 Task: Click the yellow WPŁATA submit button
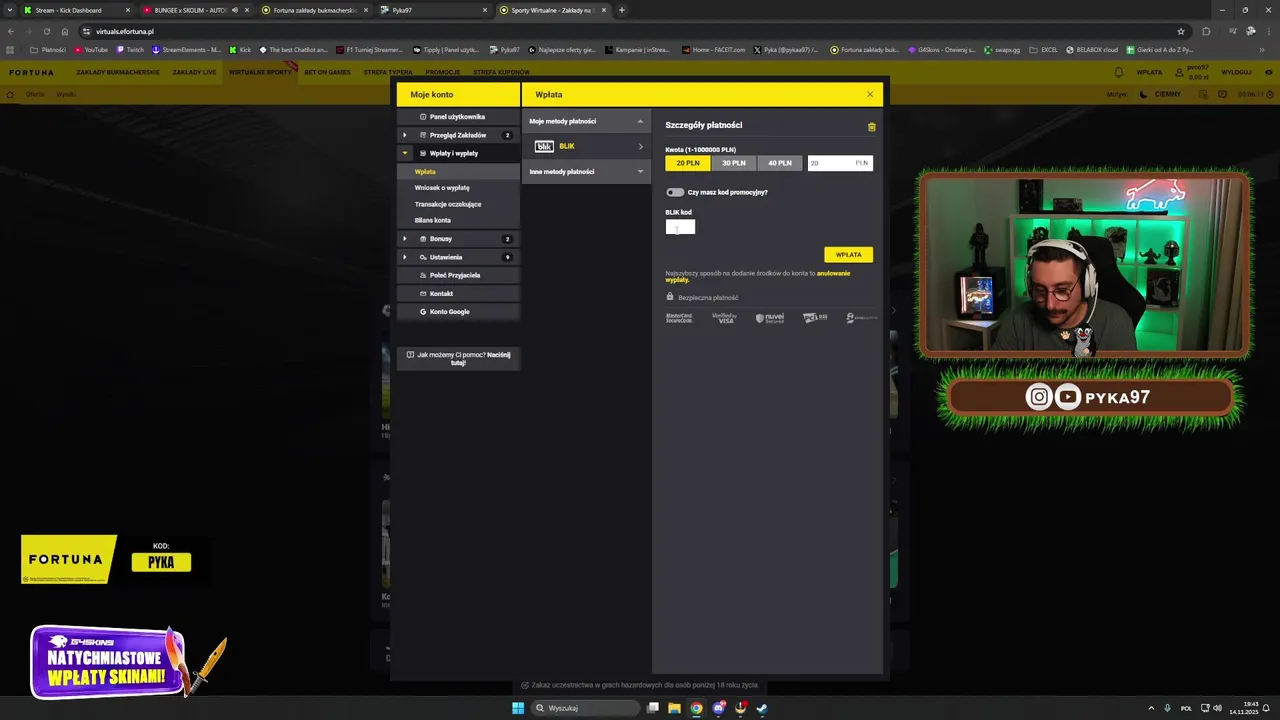(848, 254)
